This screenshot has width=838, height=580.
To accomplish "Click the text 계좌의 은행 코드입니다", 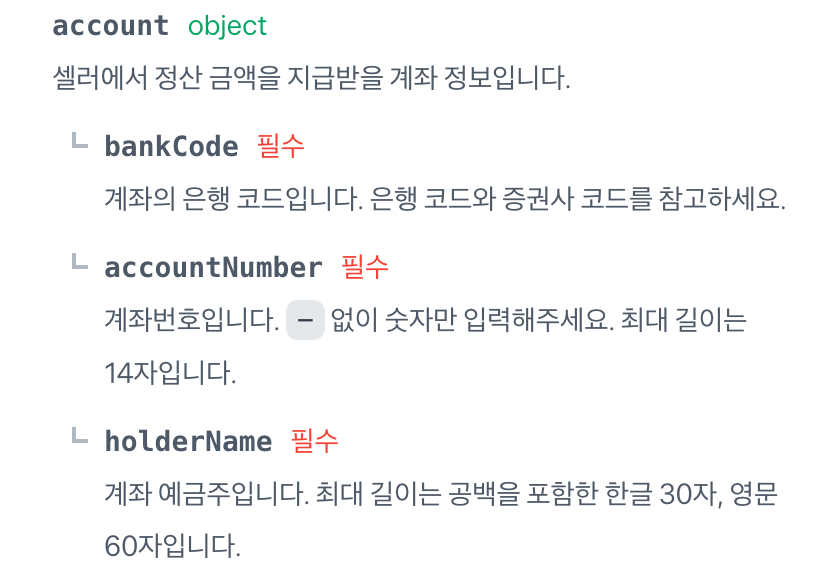I will (x=232, y=198).
